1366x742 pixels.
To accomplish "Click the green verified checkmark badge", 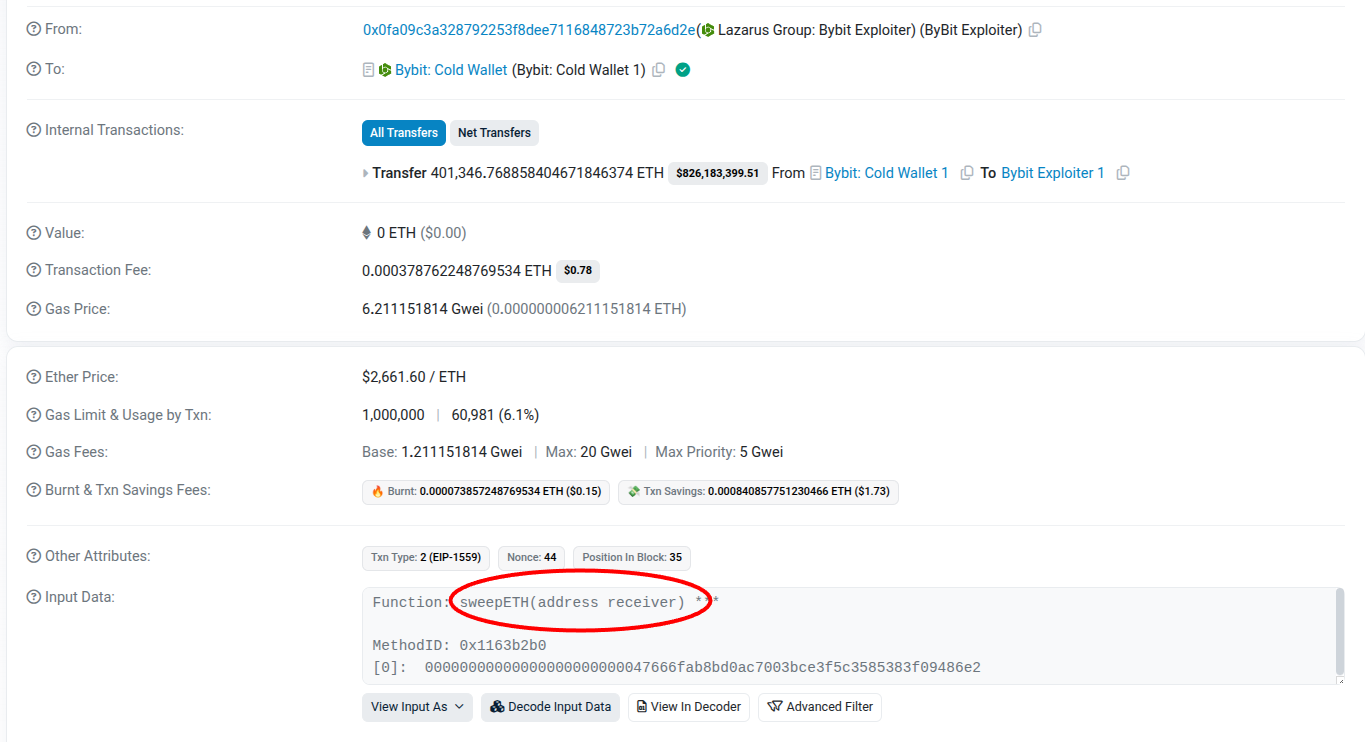I will (683, 70).
